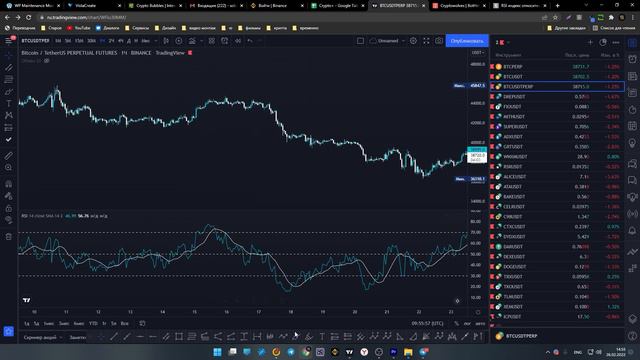Open the stock screener dropdown at bottom
This screenshot has height=360, width=640.
43,337
